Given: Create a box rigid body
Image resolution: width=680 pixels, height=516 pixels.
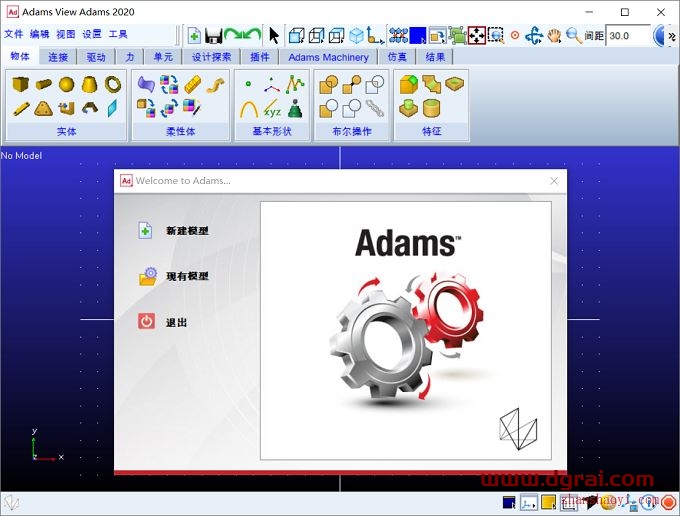Looking at the screenshot, I should pos(20,85).
